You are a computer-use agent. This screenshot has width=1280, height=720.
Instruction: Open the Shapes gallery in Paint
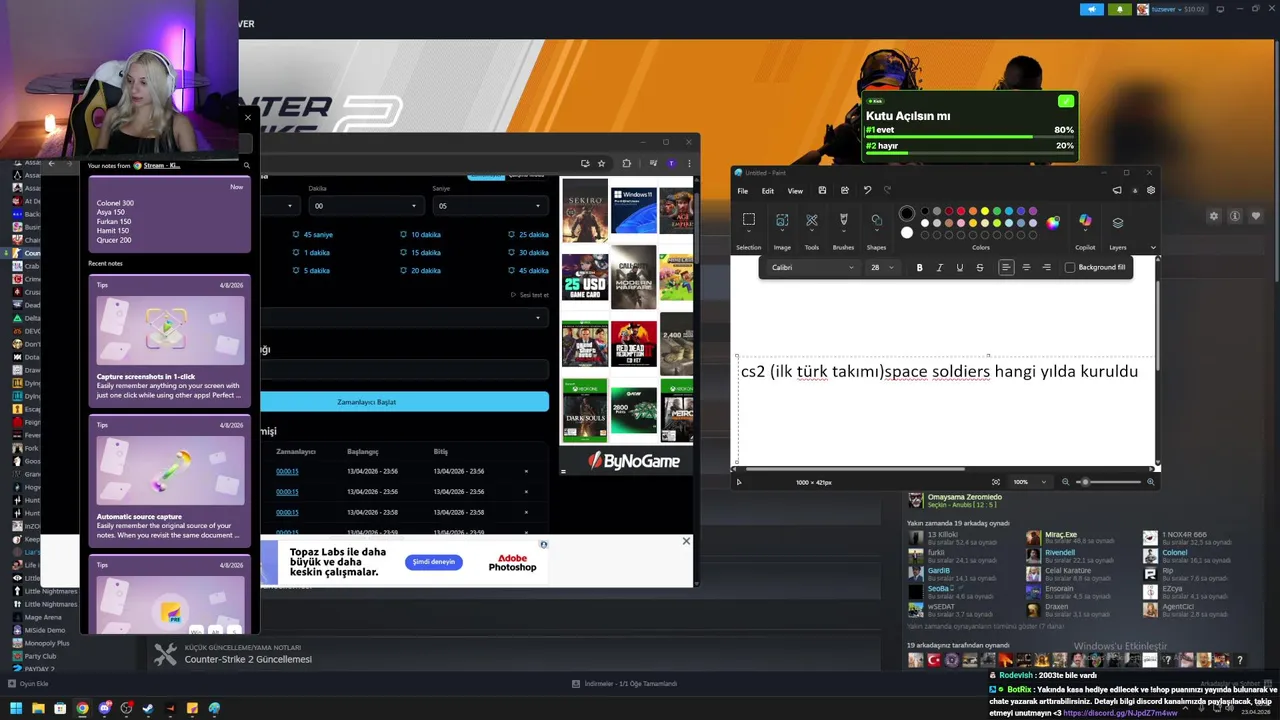click(876, 220)
